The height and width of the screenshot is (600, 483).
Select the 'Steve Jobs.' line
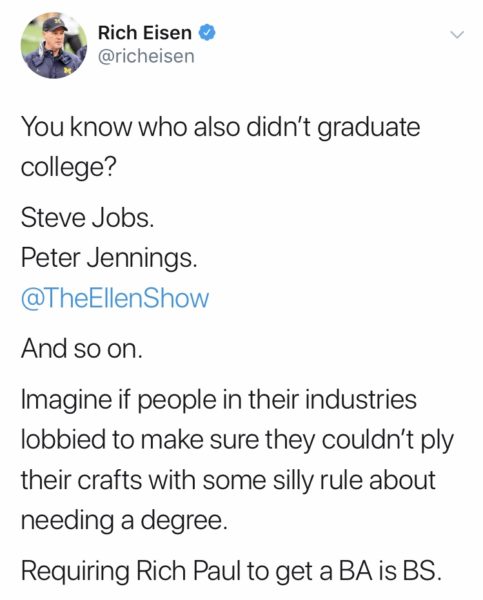point(88,218)
